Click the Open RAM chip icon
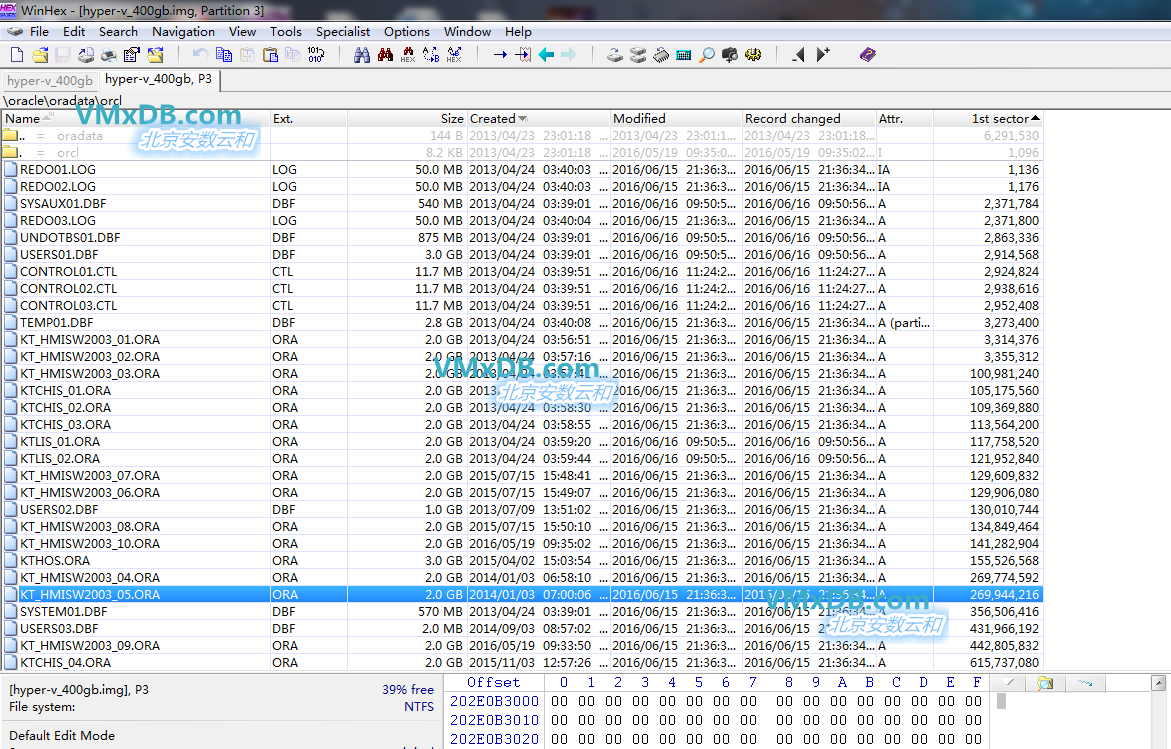The height and width of the screenshot is (749, 1171). point(661,55)
